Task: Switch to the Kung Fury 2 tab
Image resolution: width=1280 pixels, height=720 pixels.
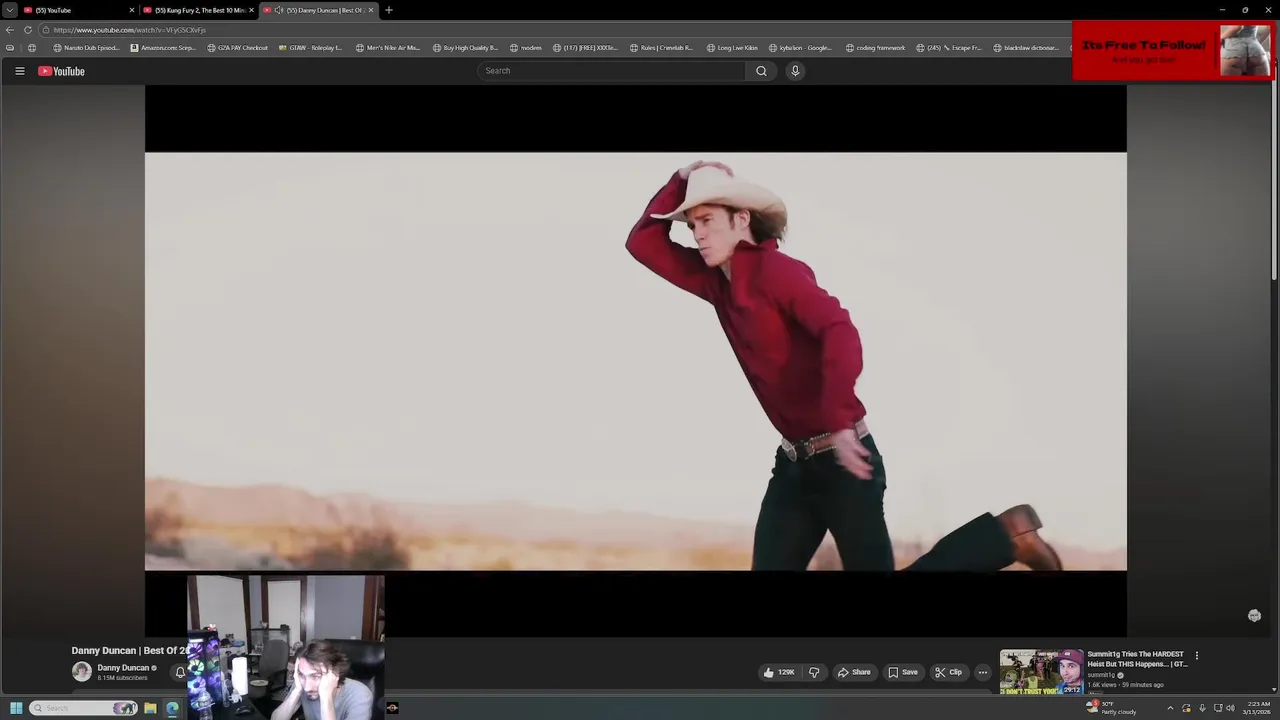Action: coord(198,10)
